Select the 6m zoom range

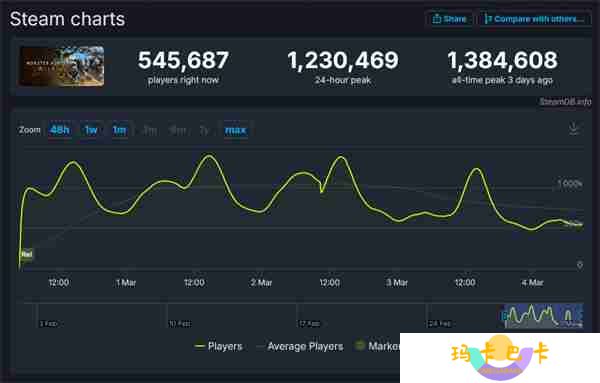coord(178,130)
